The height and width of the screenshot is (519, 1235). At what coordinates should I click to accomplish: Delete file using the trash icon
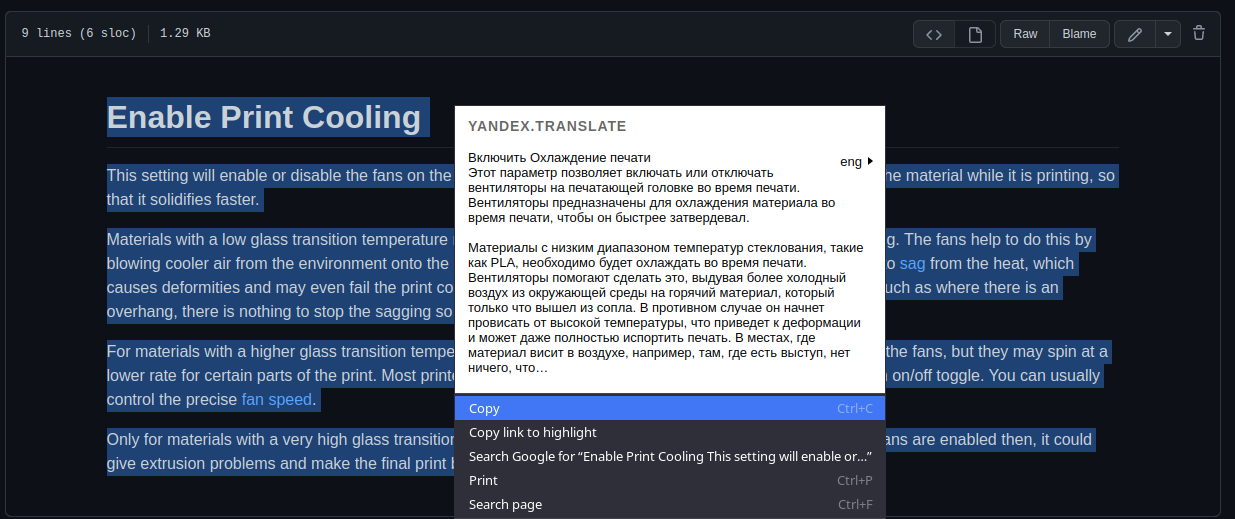click(x=1199, y=33)
